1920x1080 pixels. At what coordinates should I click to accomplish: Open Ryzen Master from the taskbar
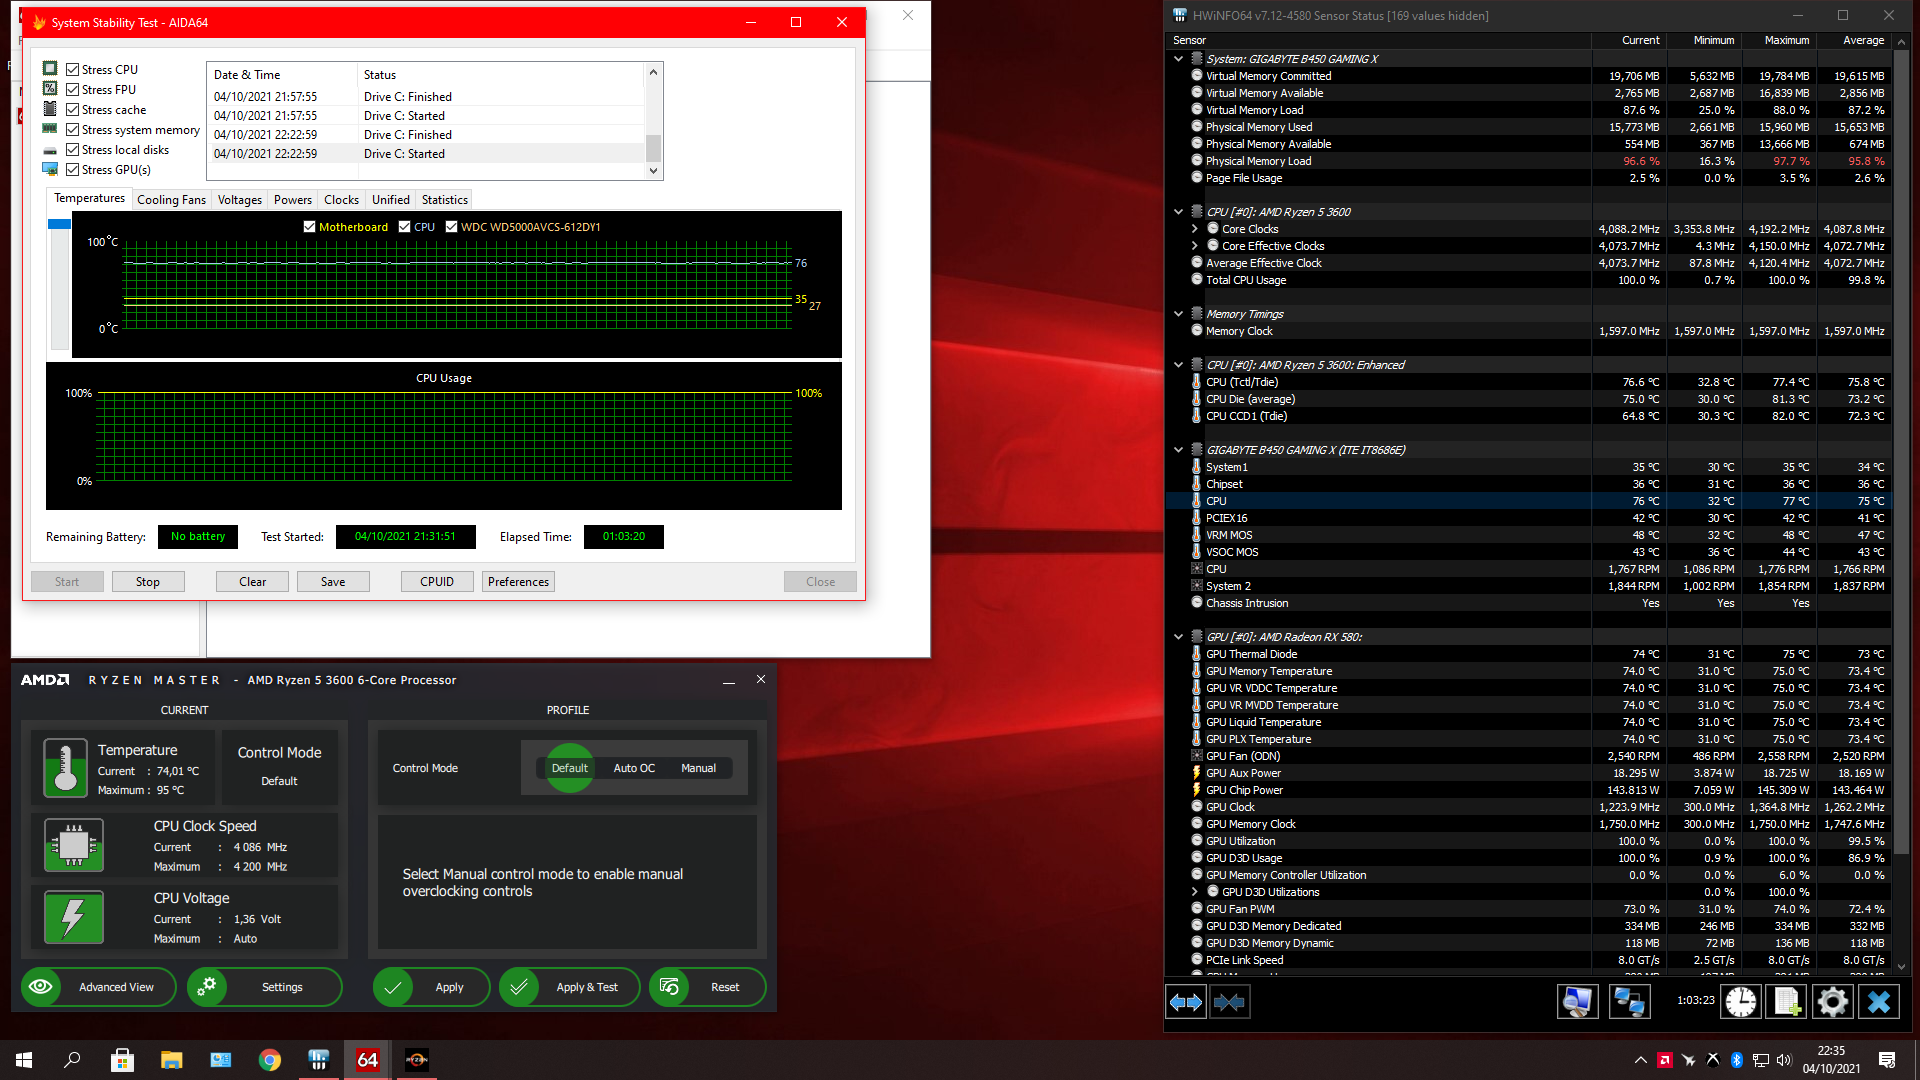coord(416,1060)
